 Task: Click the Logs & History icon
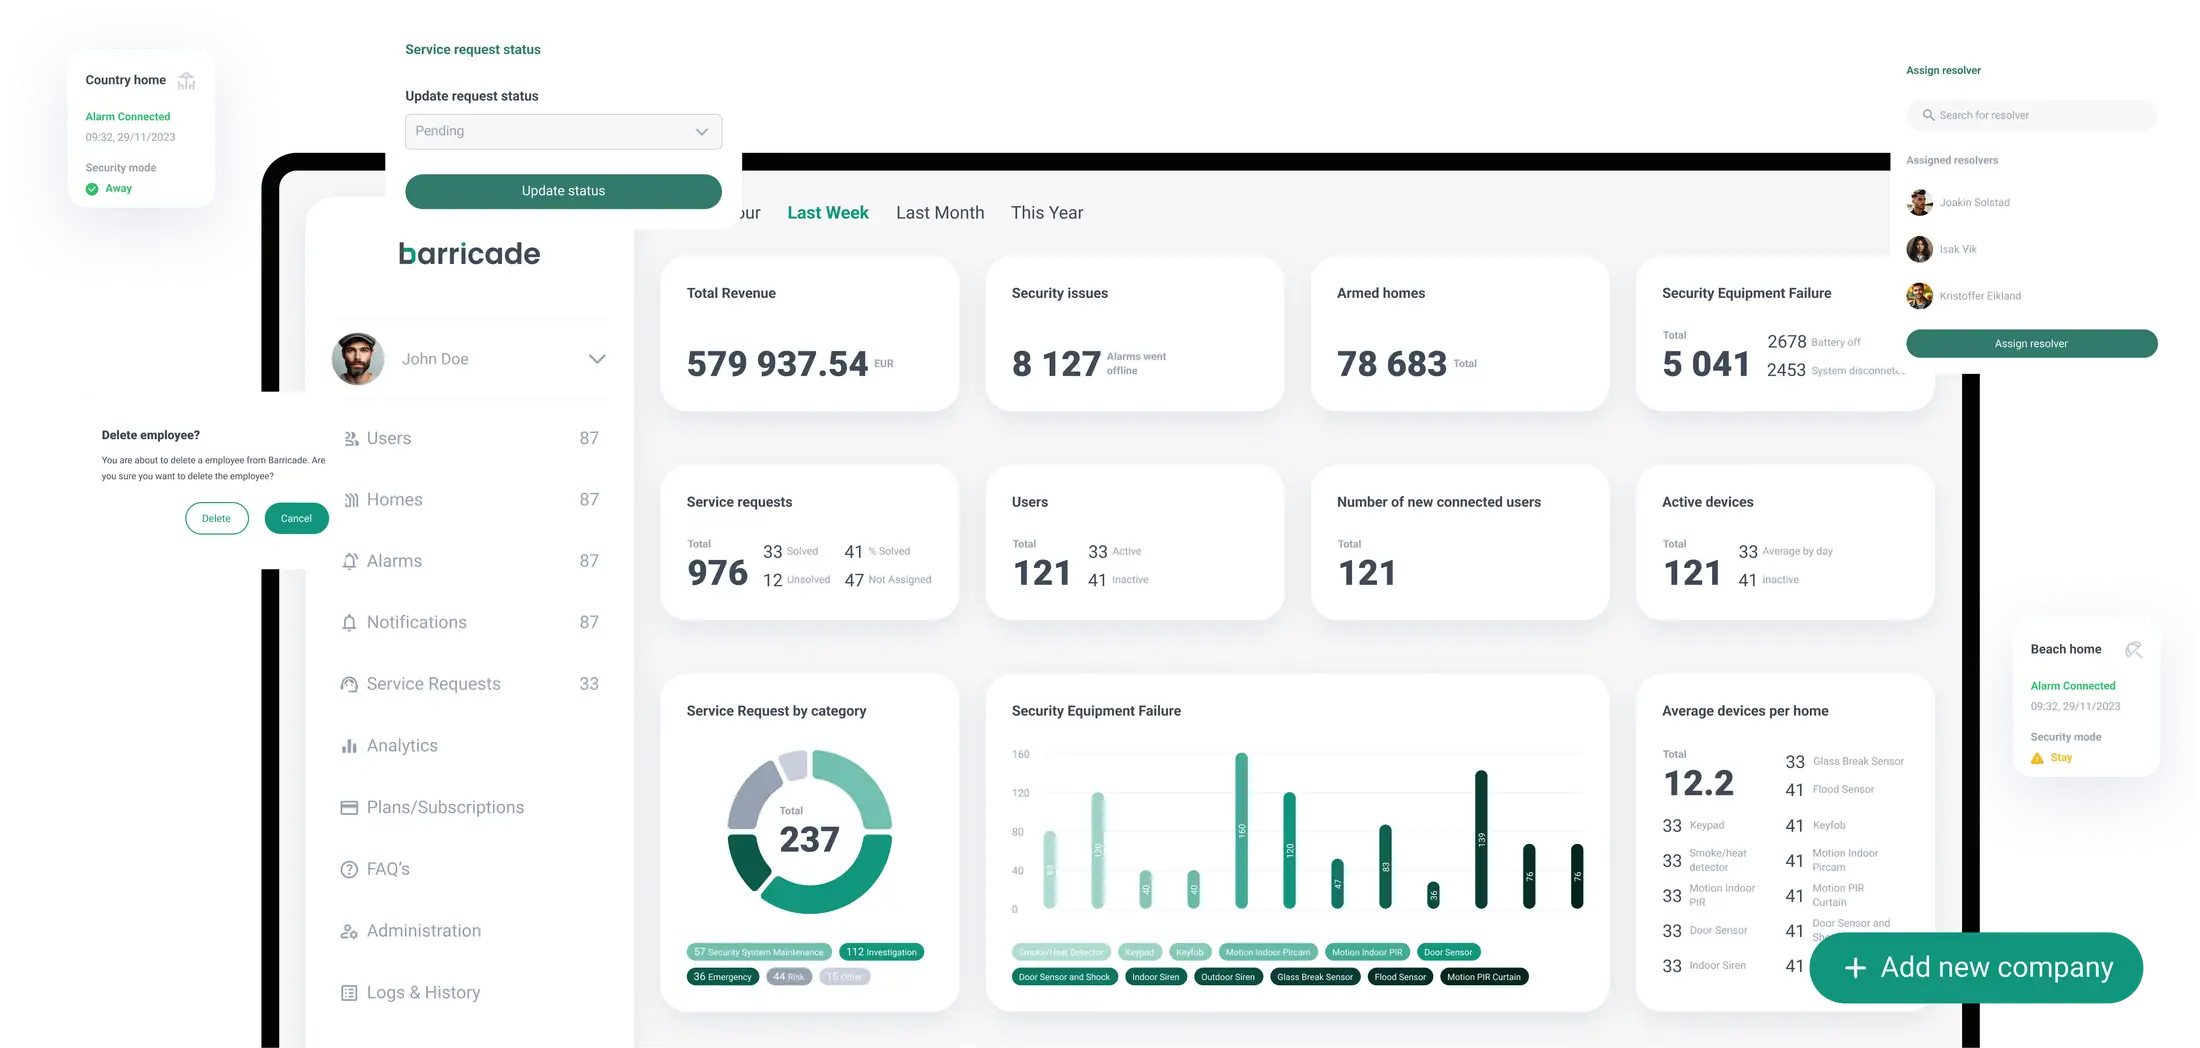click(349, 993)
